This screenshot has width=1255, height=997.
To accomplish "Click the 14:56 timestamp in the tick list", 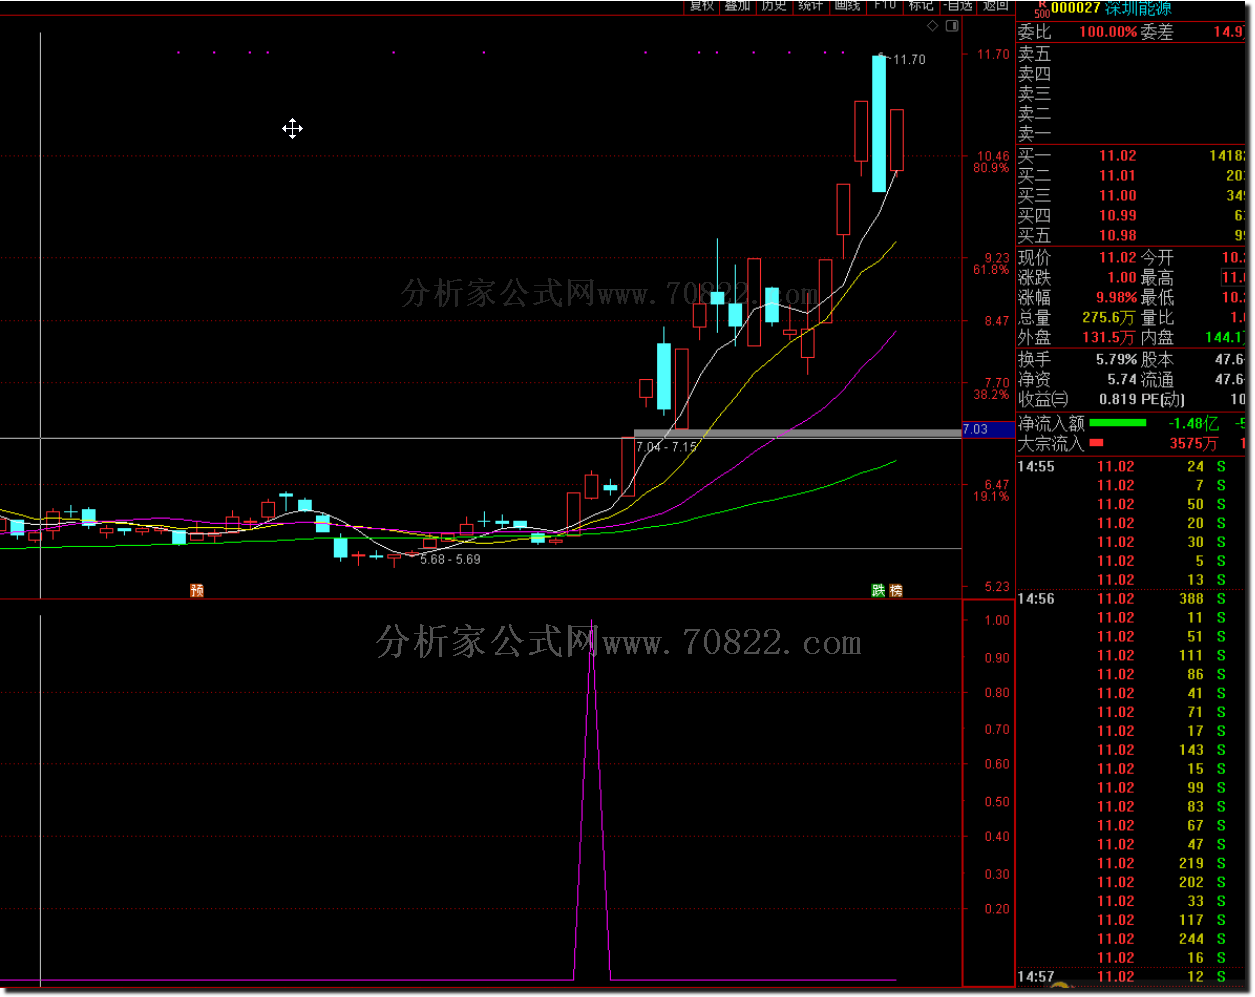I will pos(1036,599).
